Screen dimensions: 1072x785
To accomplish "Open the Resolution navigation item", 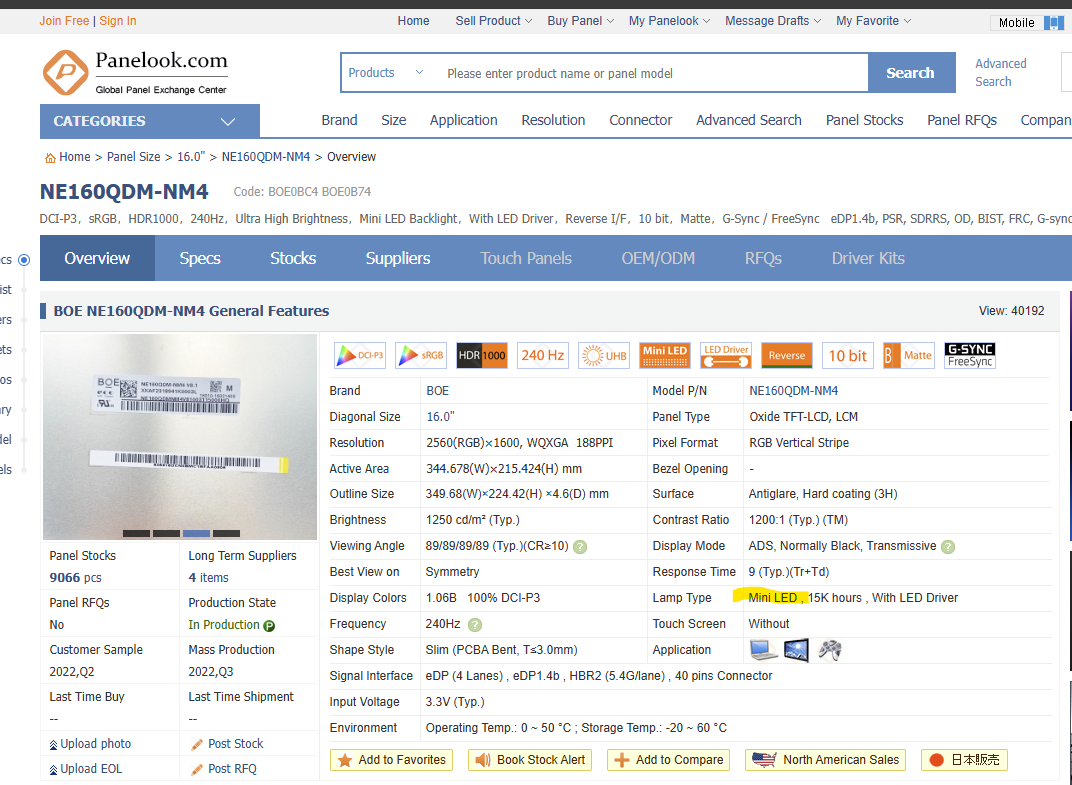I will click(x=553, y=120).
